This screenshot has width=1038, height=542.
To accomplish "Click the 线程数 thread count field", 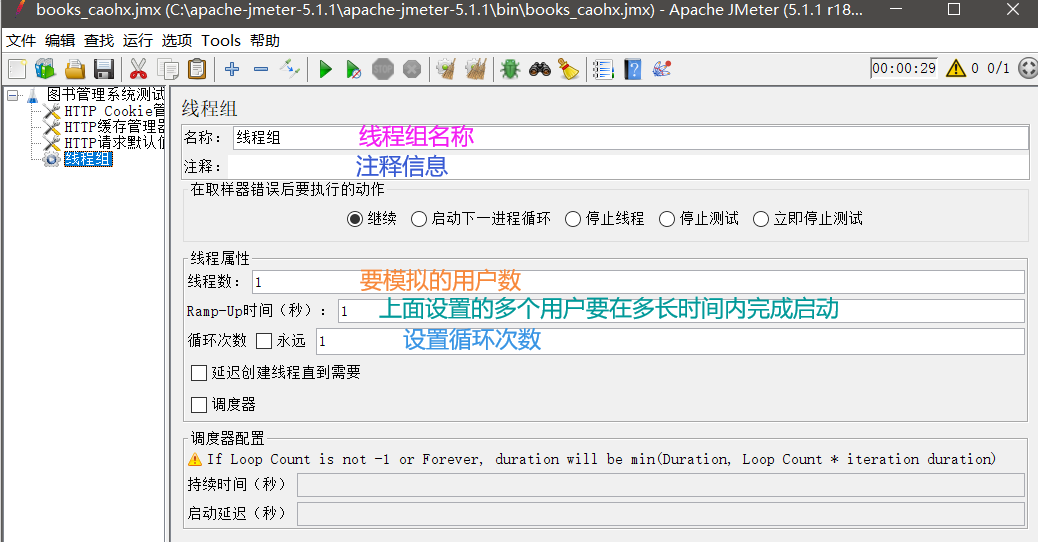I will [x=638, y=282].
